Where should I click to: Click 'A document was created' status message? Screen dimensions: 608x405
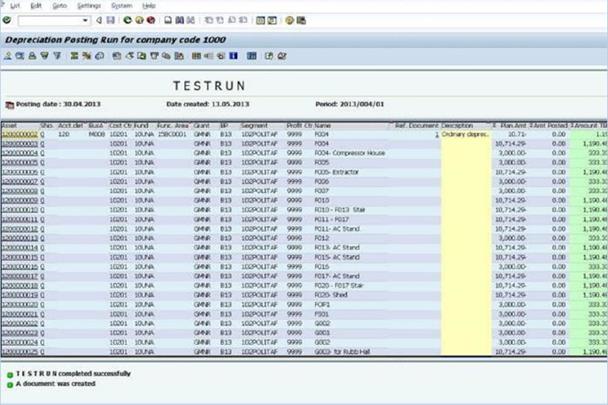(x=55, y=384)
